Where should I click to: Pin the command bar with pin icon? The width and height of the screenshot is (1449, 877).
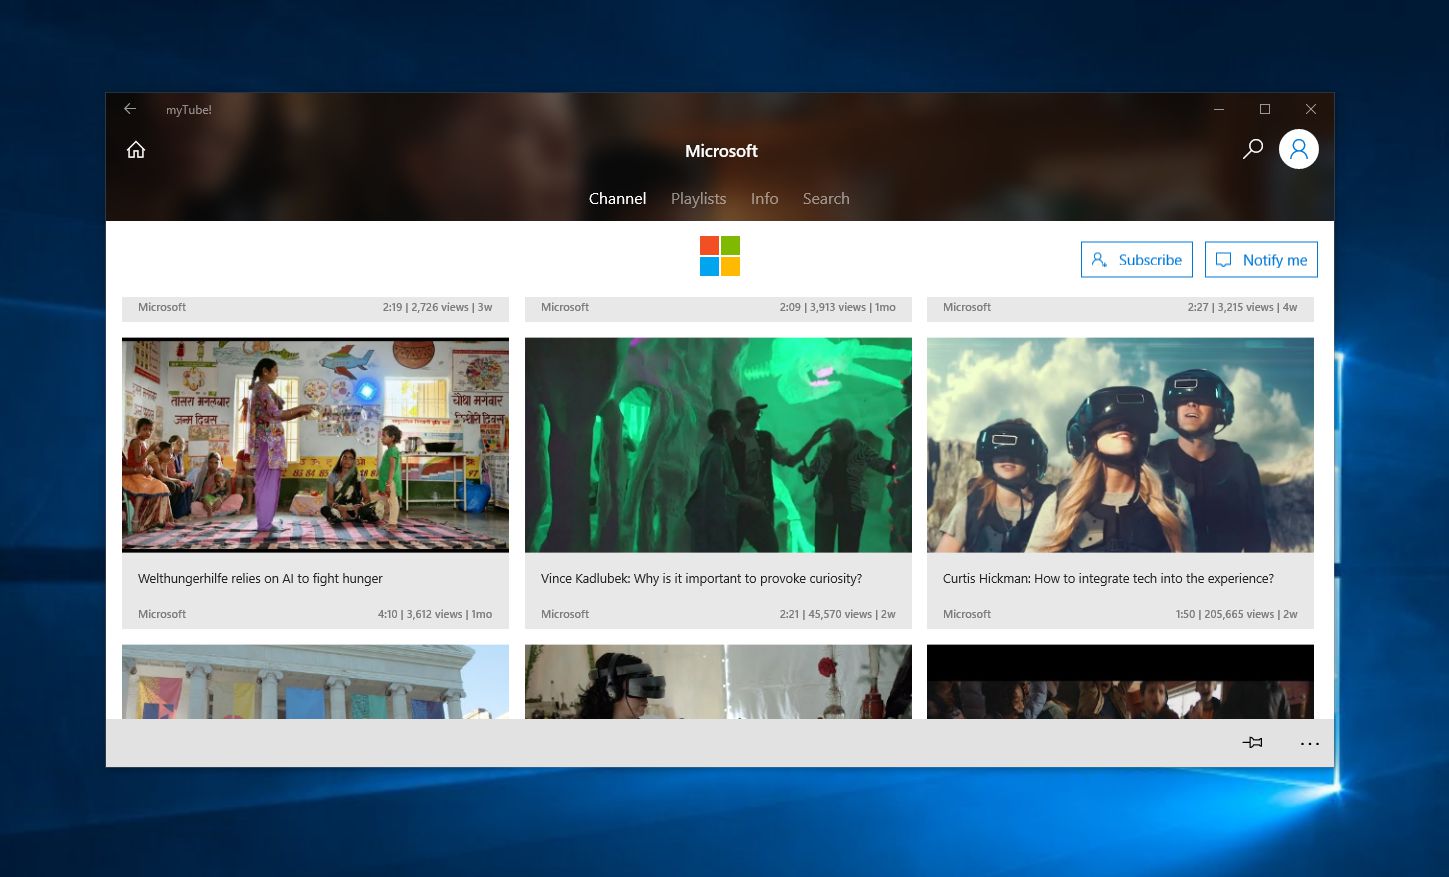pyautogui.click(x=1252, y=742)
